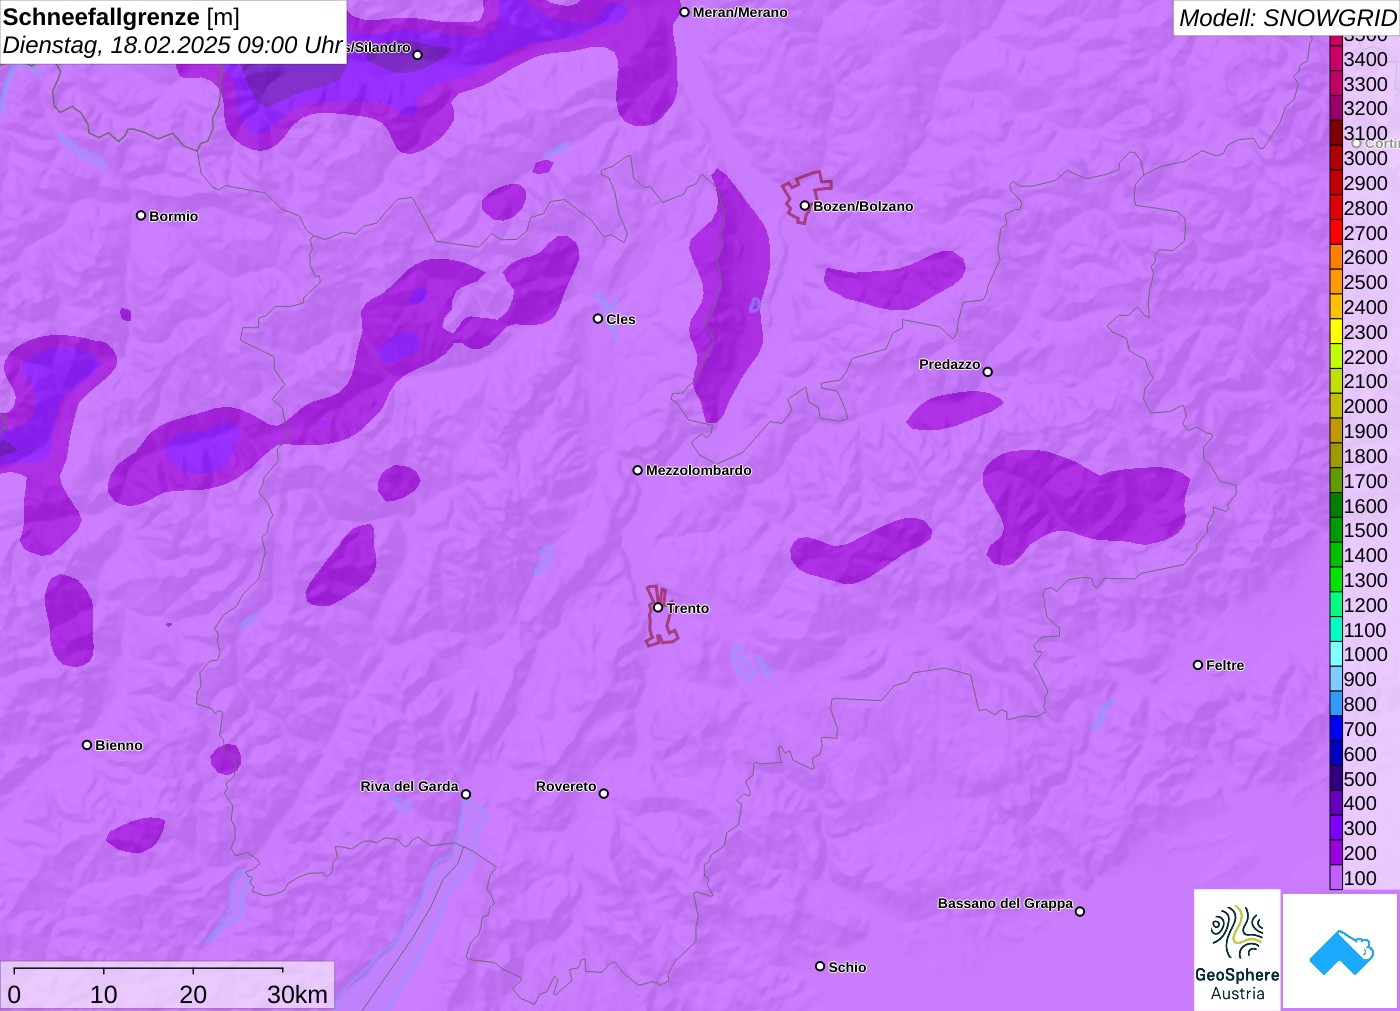Click the 500 legend value

point(1360,779)
